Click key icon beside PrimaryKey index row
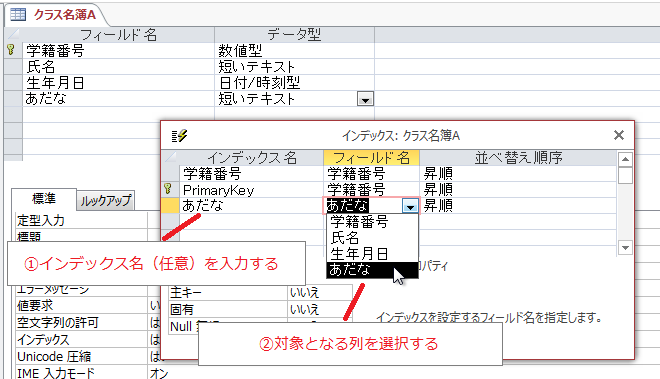Screen dimensions: 660x379 168,189
